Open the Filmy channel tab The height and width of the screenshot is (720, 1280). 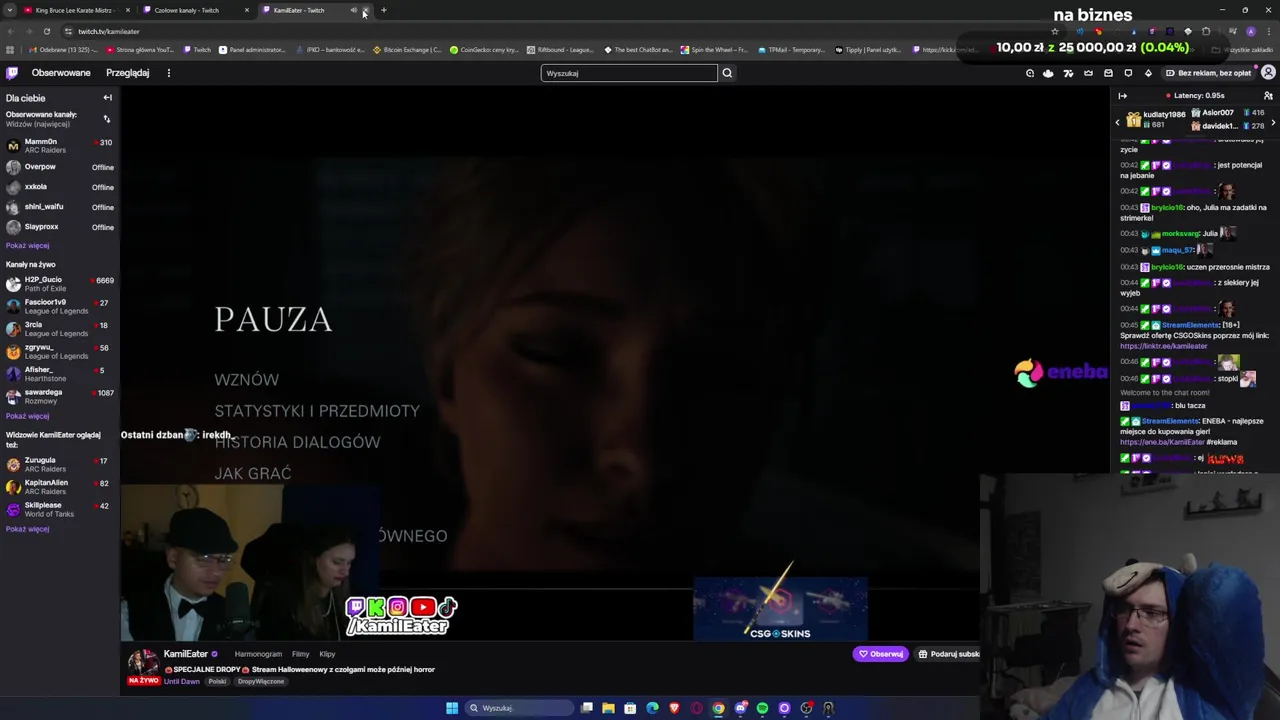click(300, 654)
